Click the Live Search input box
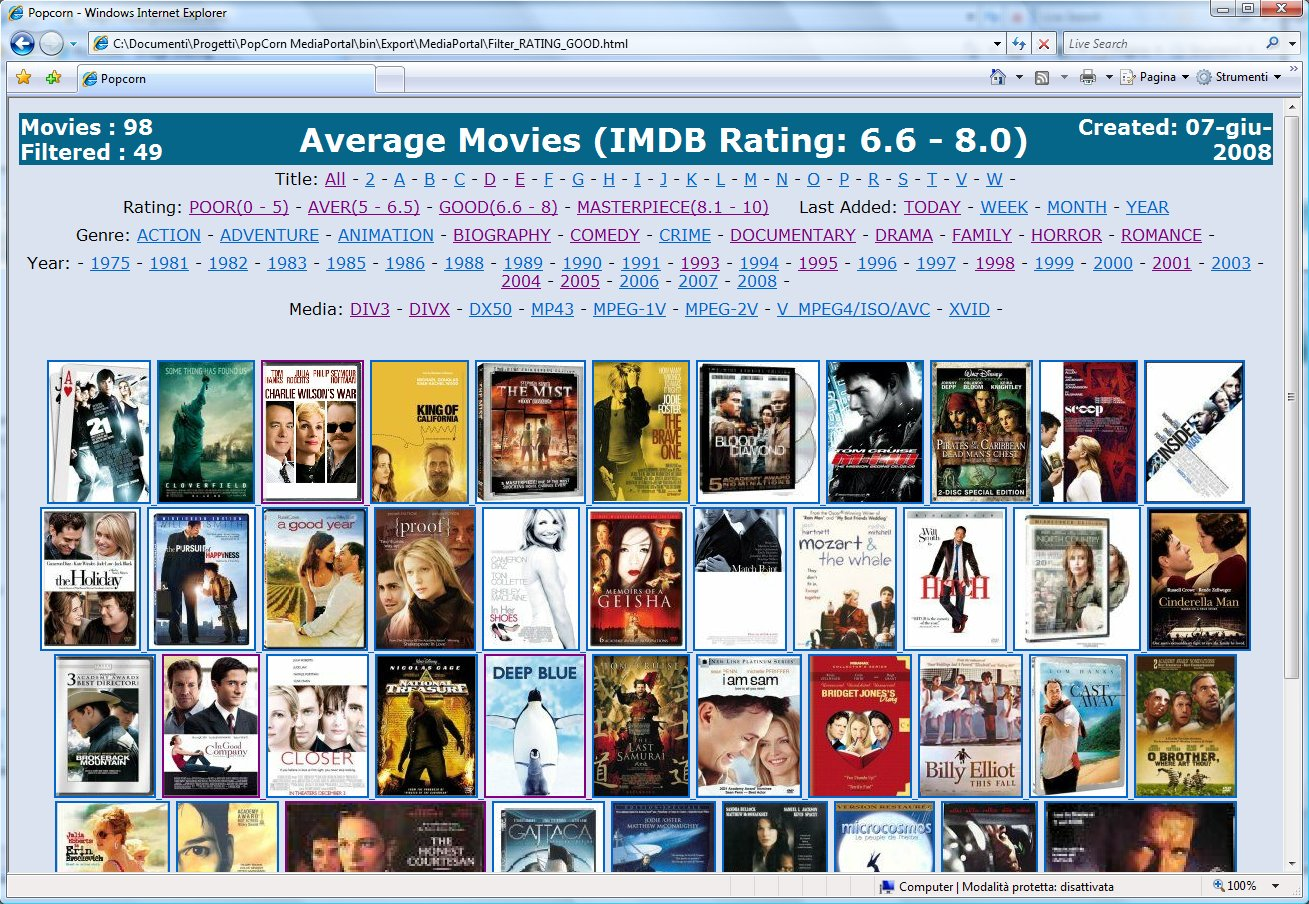The height and width of the screenshot is (904, 1309). (1162, 44)
